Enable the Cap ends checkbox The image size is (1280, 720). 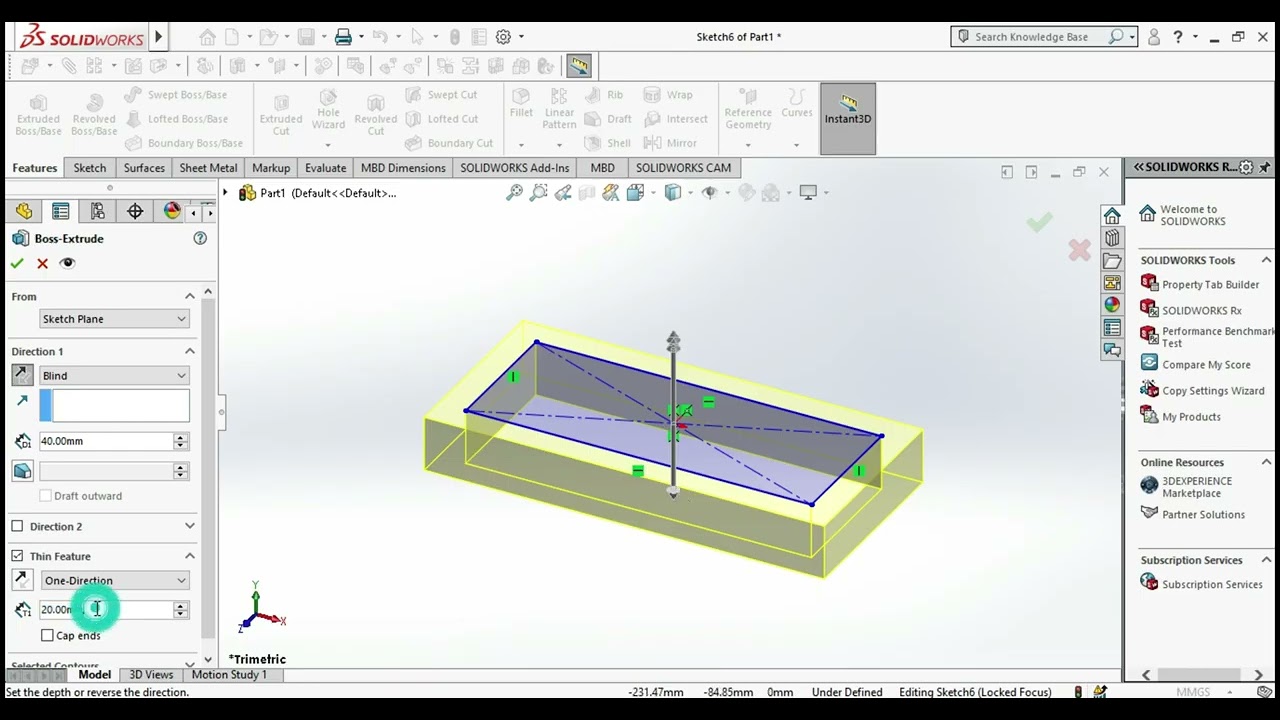(x=47, y=635)
